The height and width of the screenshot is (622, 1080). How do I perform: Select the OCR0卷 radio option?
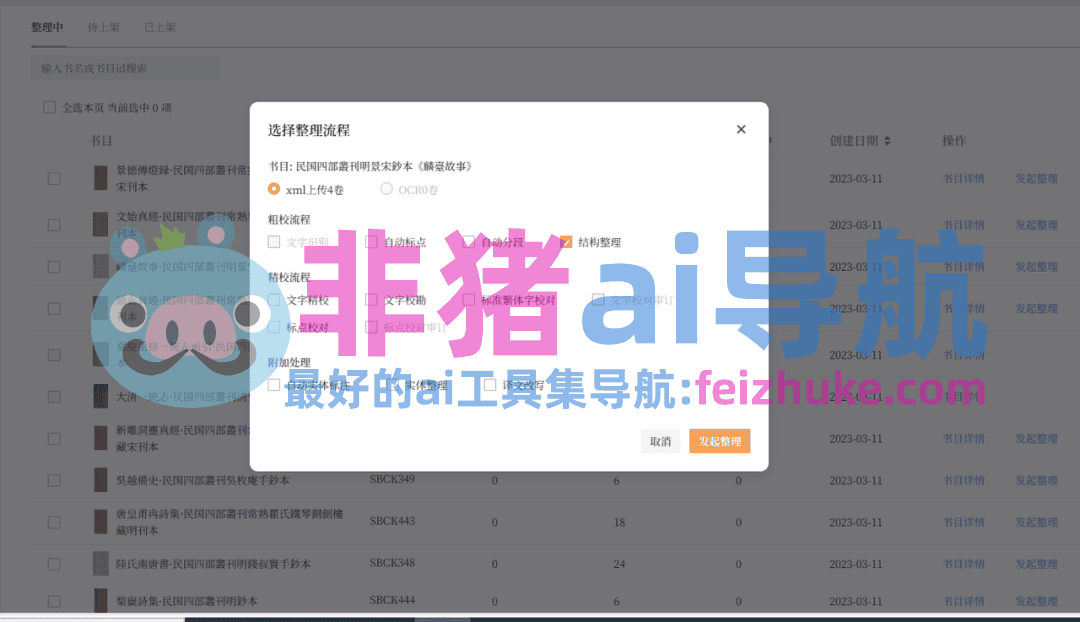[384, 189]
